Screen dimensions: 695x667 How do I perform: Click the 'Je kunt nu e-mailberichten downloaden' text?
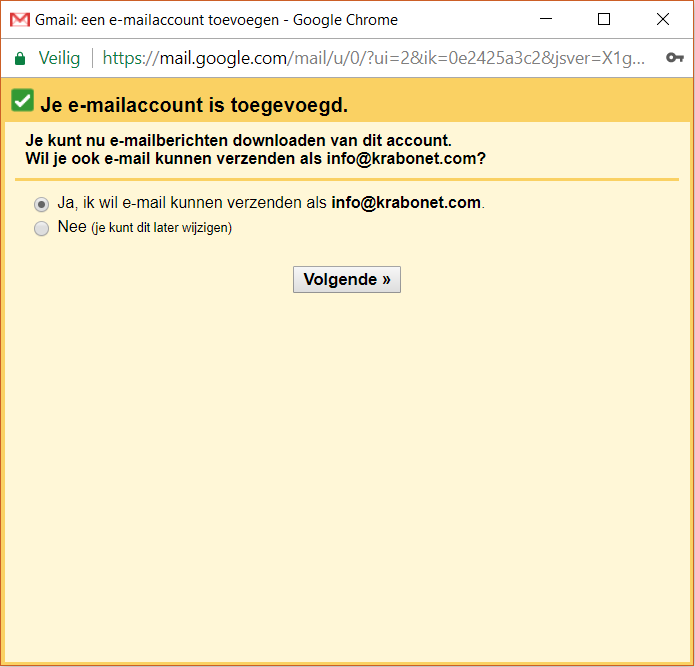tap(238, 140)
